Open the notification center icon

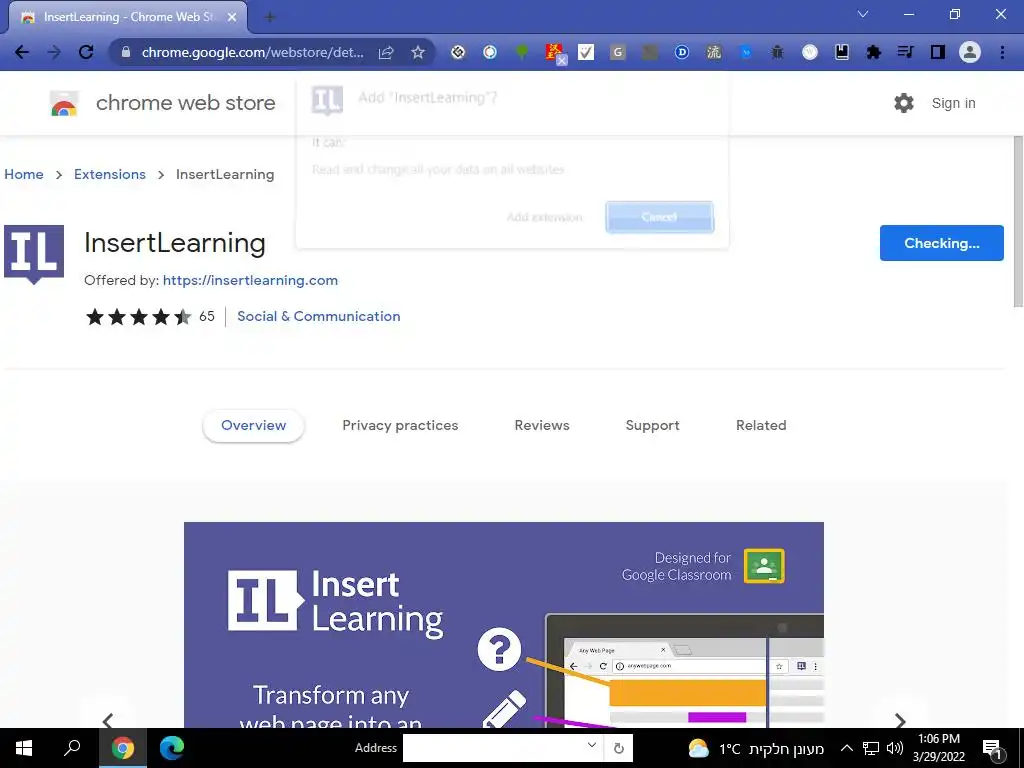coord(992,748)
